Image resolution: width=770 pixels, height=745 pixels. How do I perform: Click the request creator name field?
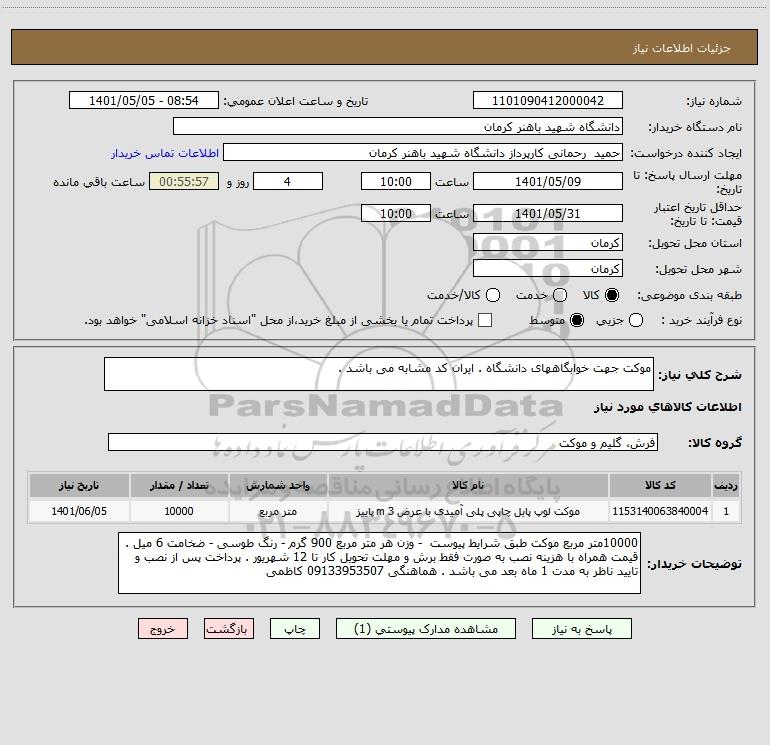click(423, 152)
